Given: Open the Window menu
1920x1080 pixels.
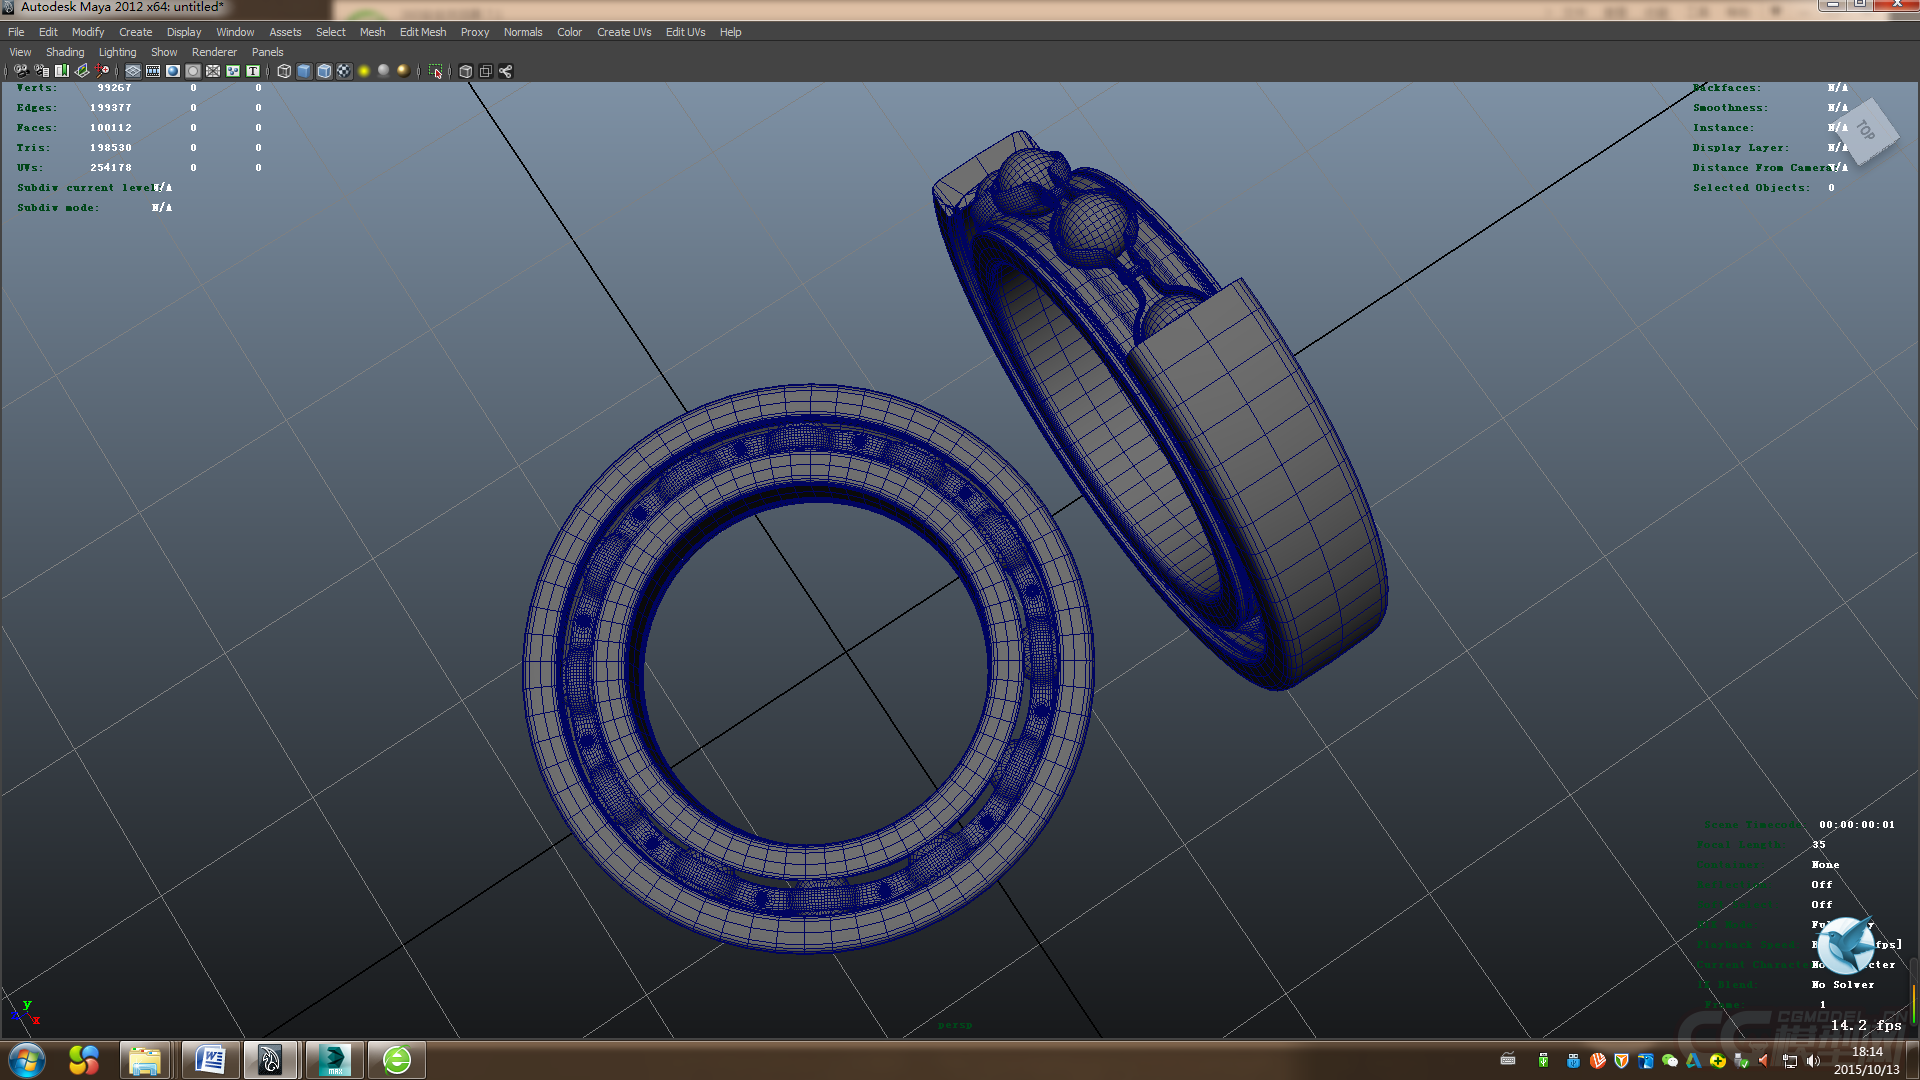Looking at the screenshot, I should coord(235,32).
